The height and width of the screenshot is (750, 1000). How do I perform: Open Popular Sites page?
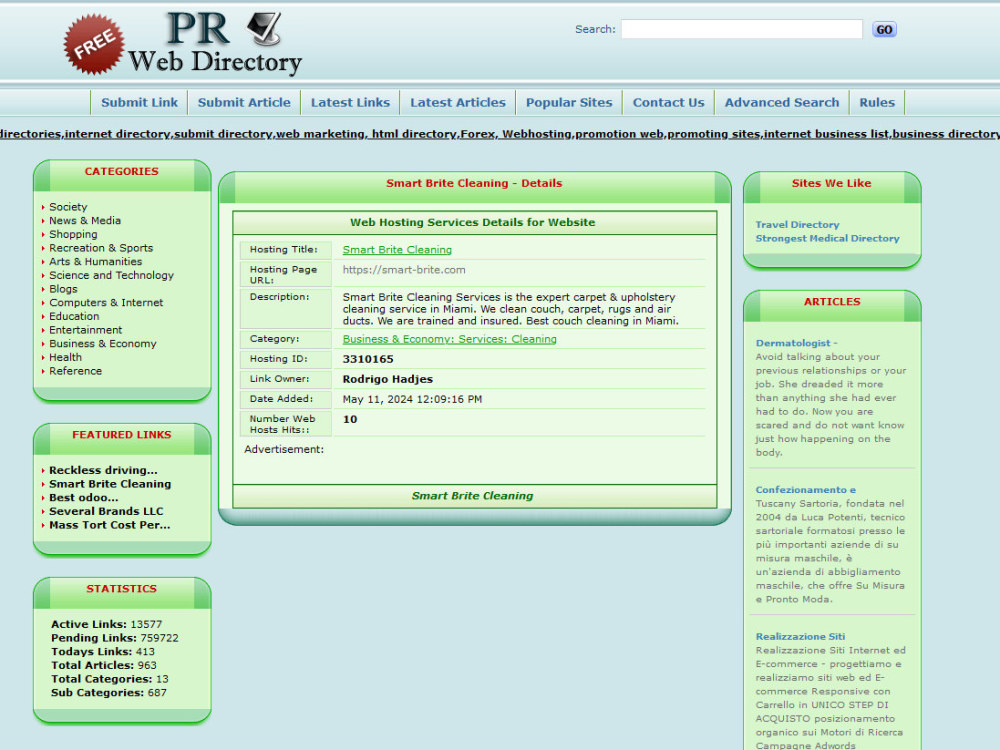tap(569, 103)
